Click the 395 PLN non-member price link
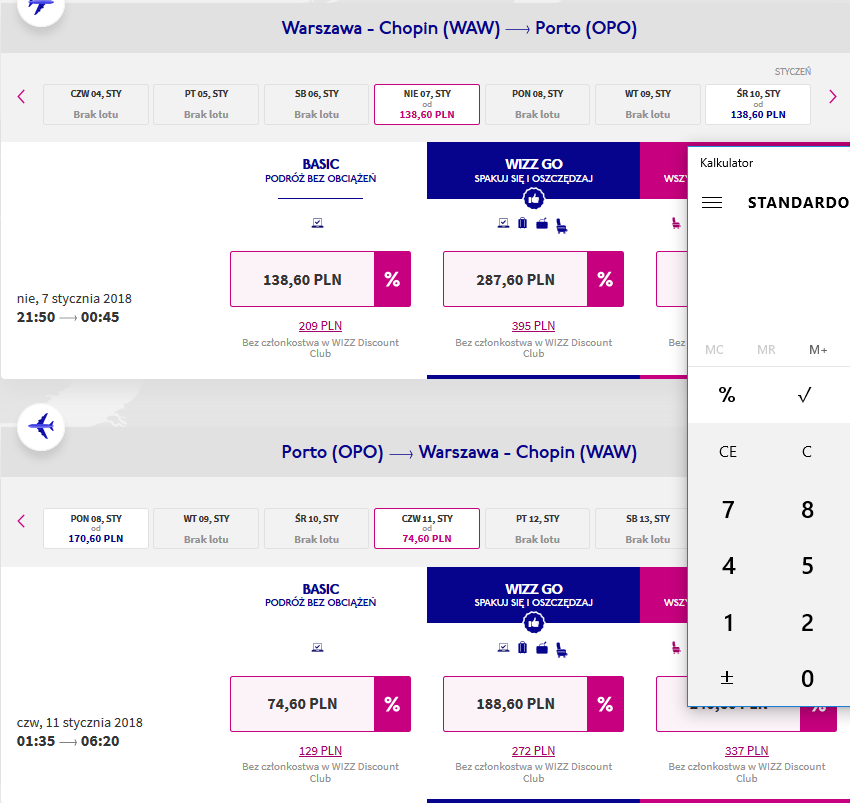This screenshot has width=850, height=803. [533, 326]
